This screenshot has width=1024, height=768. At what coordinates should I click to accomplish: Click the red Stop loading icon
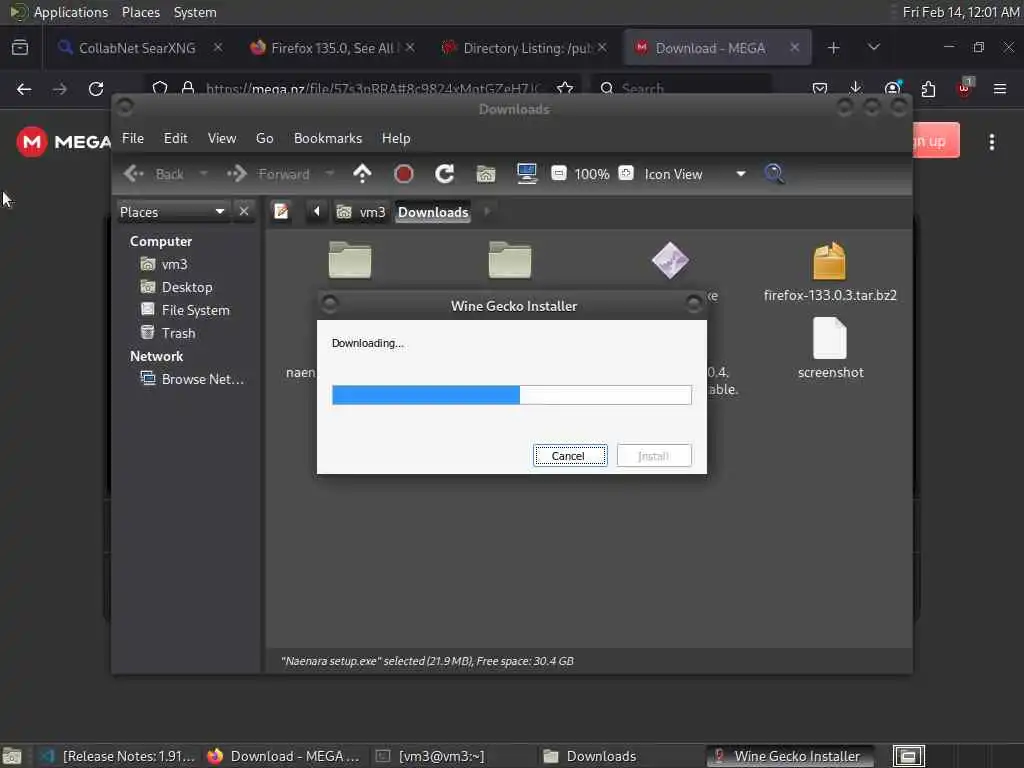(404, 174)
